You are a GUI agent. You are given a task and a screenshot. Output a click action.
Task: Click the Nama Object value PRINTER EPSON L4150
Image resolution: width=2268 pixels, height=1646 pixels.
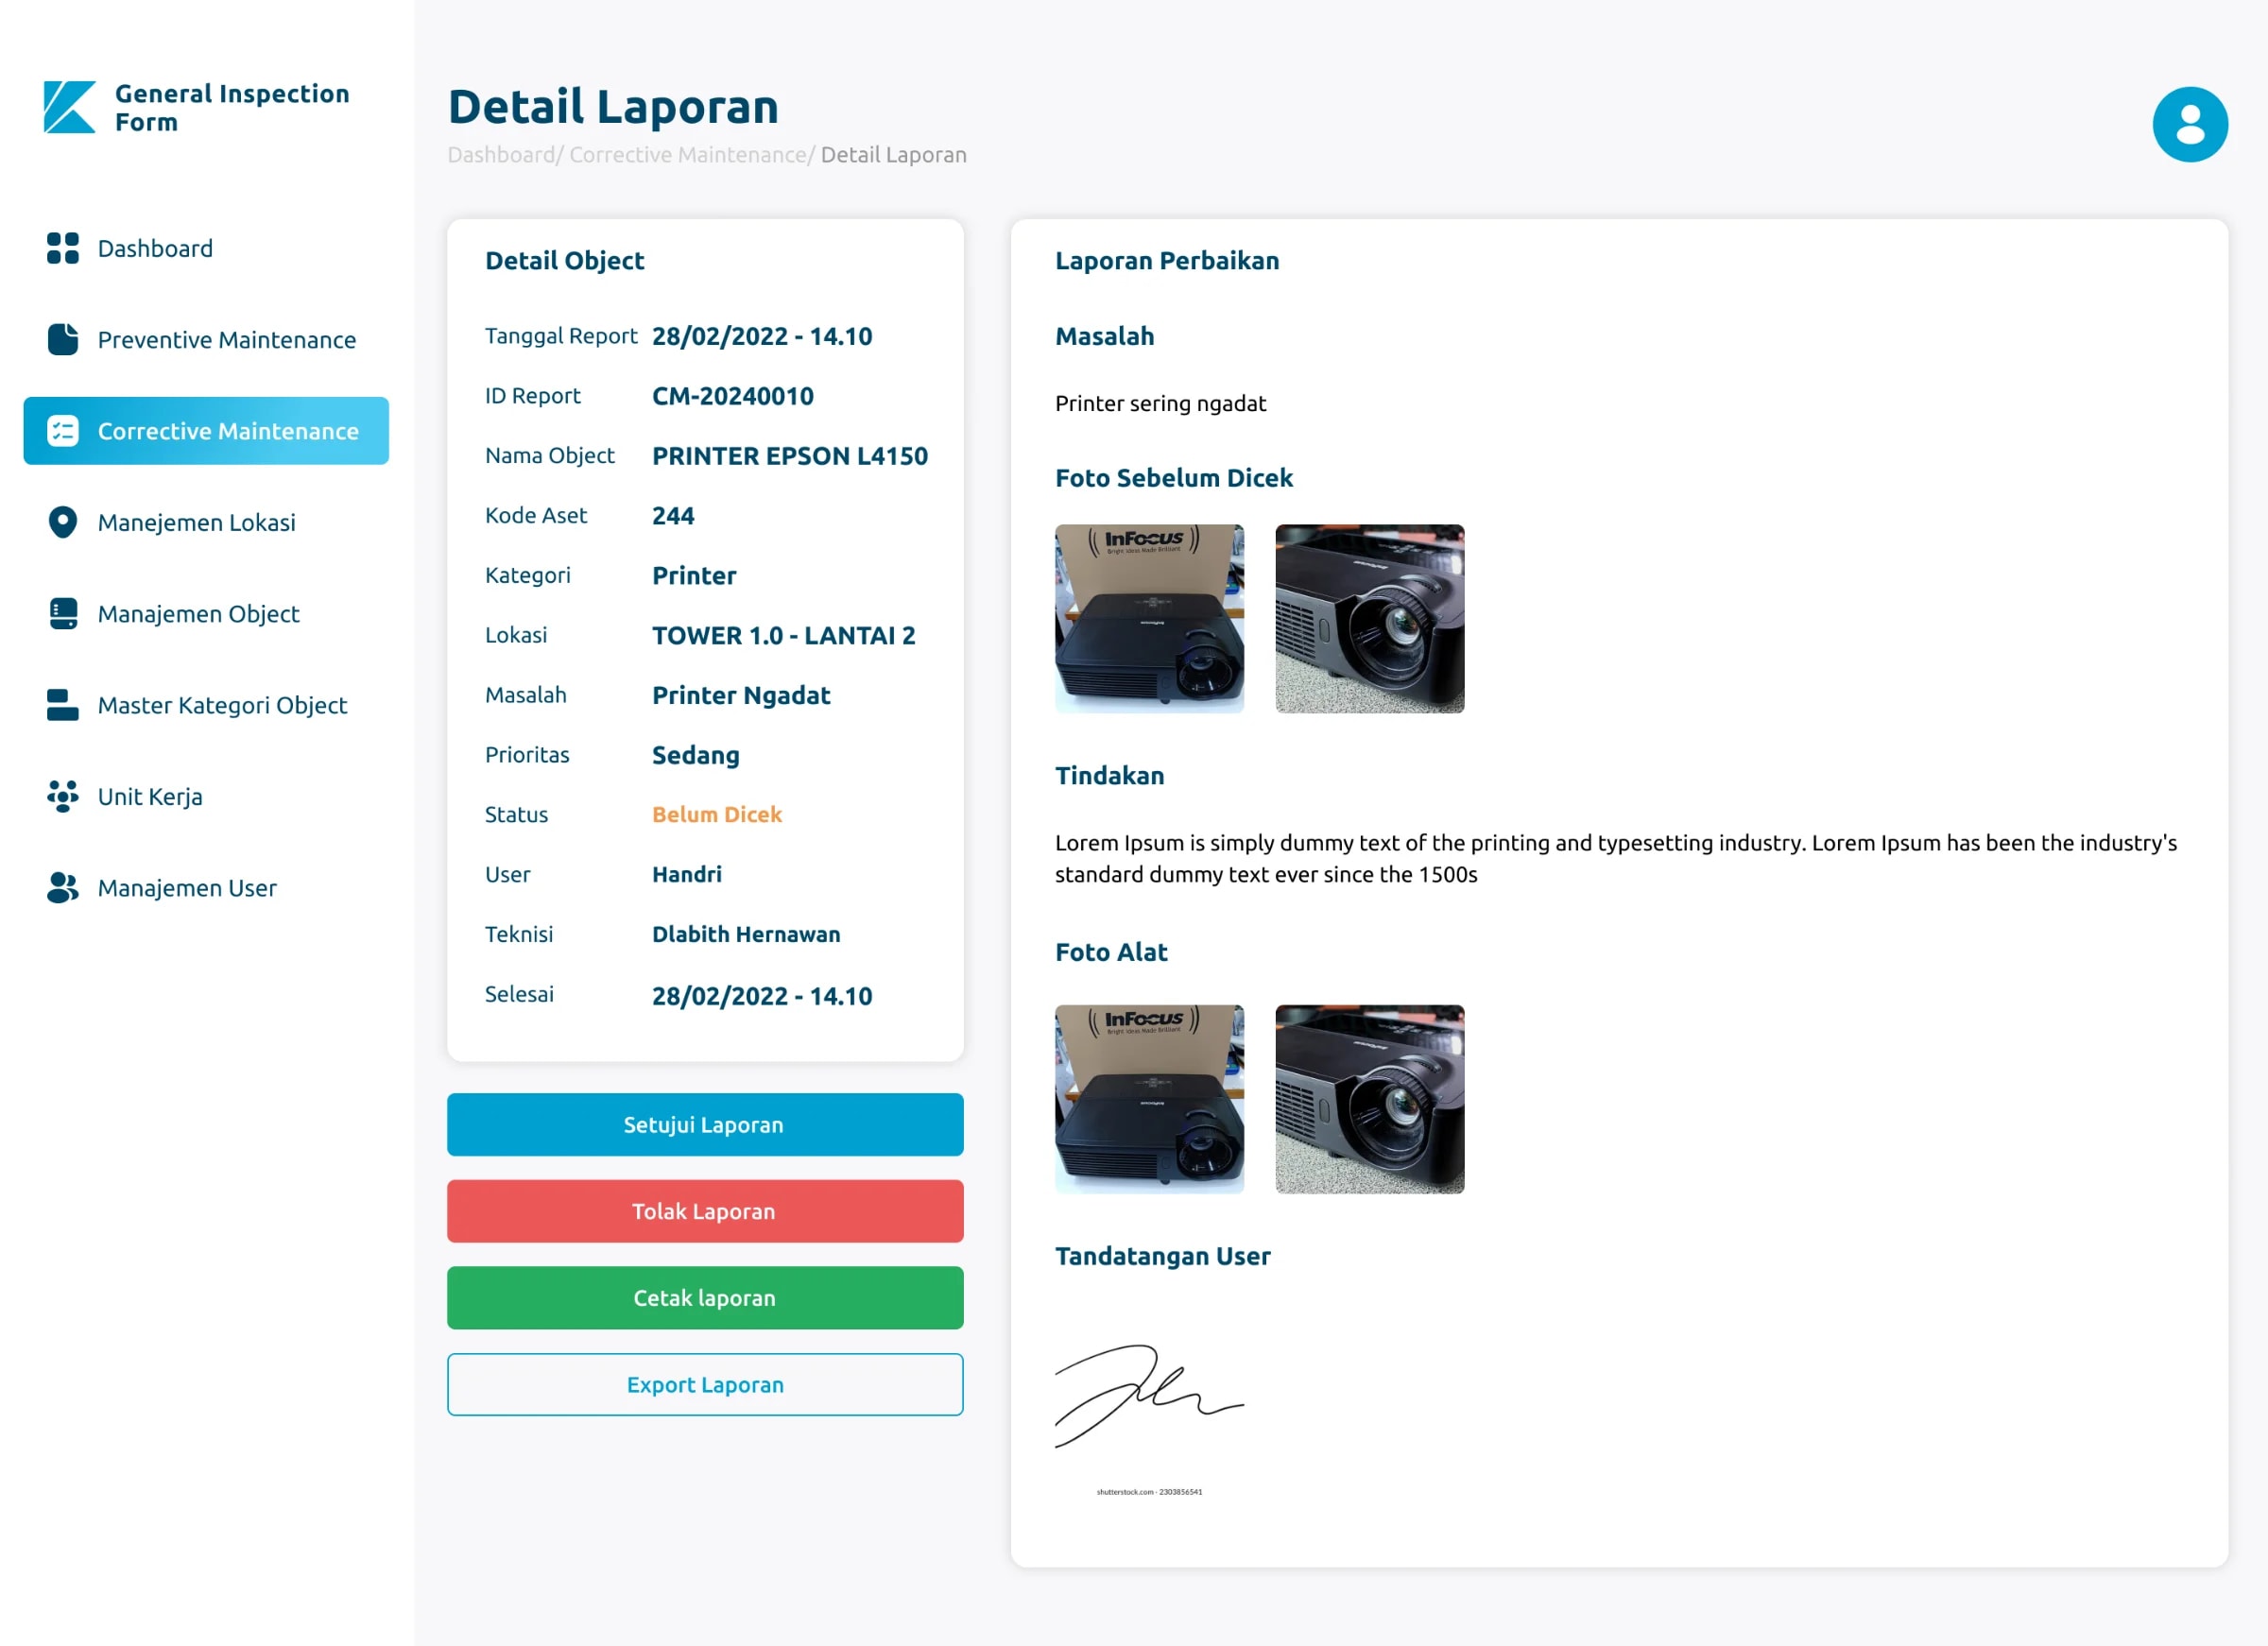pos(790,456)
